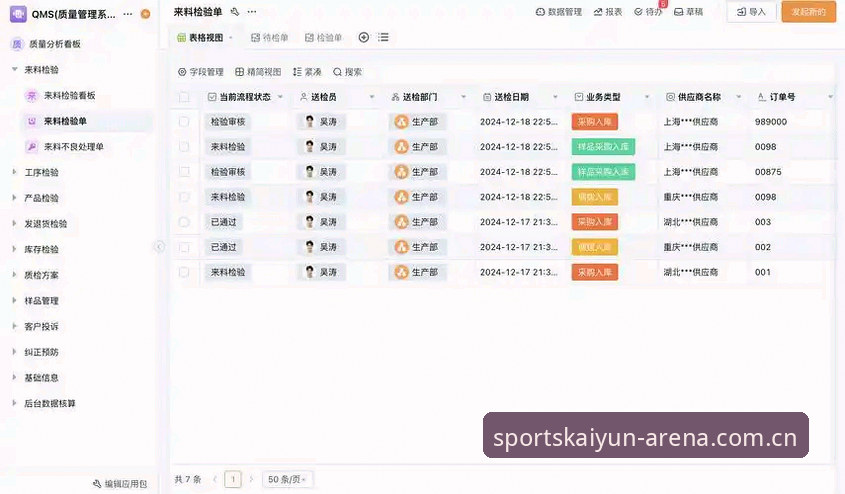
Task: Open 报表 reports
Action: point(608,12)
